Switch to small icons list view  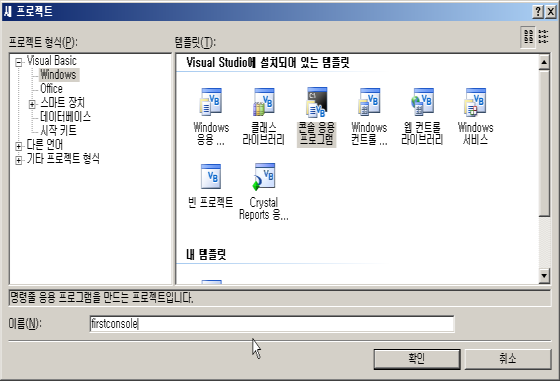[x=543, y=37]
